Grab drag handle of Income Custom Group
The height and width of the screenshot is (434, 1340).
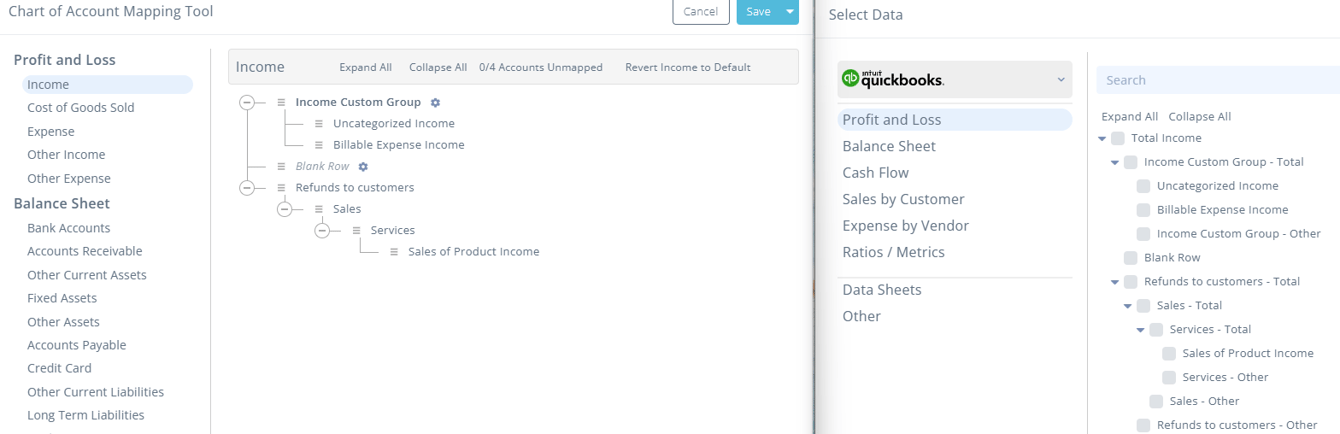[x=282, y=102]
